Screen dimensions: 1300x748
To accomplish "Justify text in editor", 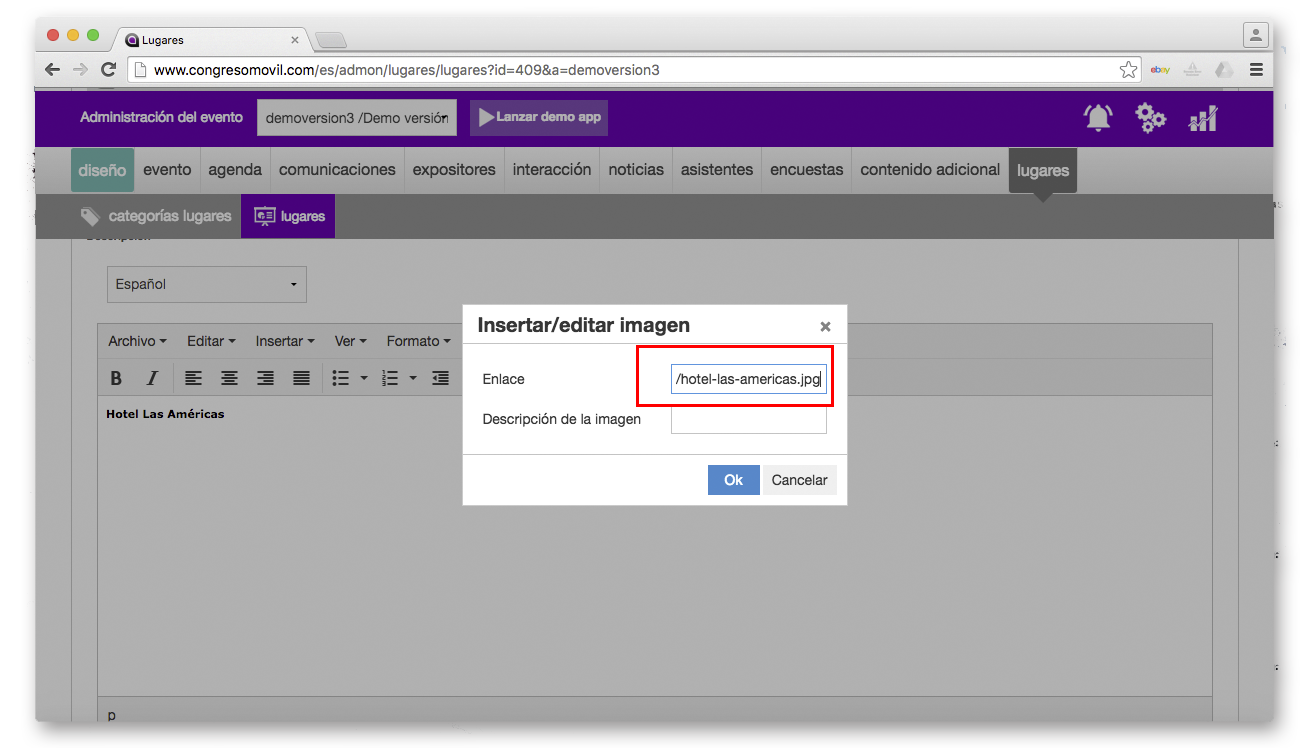I will pos(301,378).
